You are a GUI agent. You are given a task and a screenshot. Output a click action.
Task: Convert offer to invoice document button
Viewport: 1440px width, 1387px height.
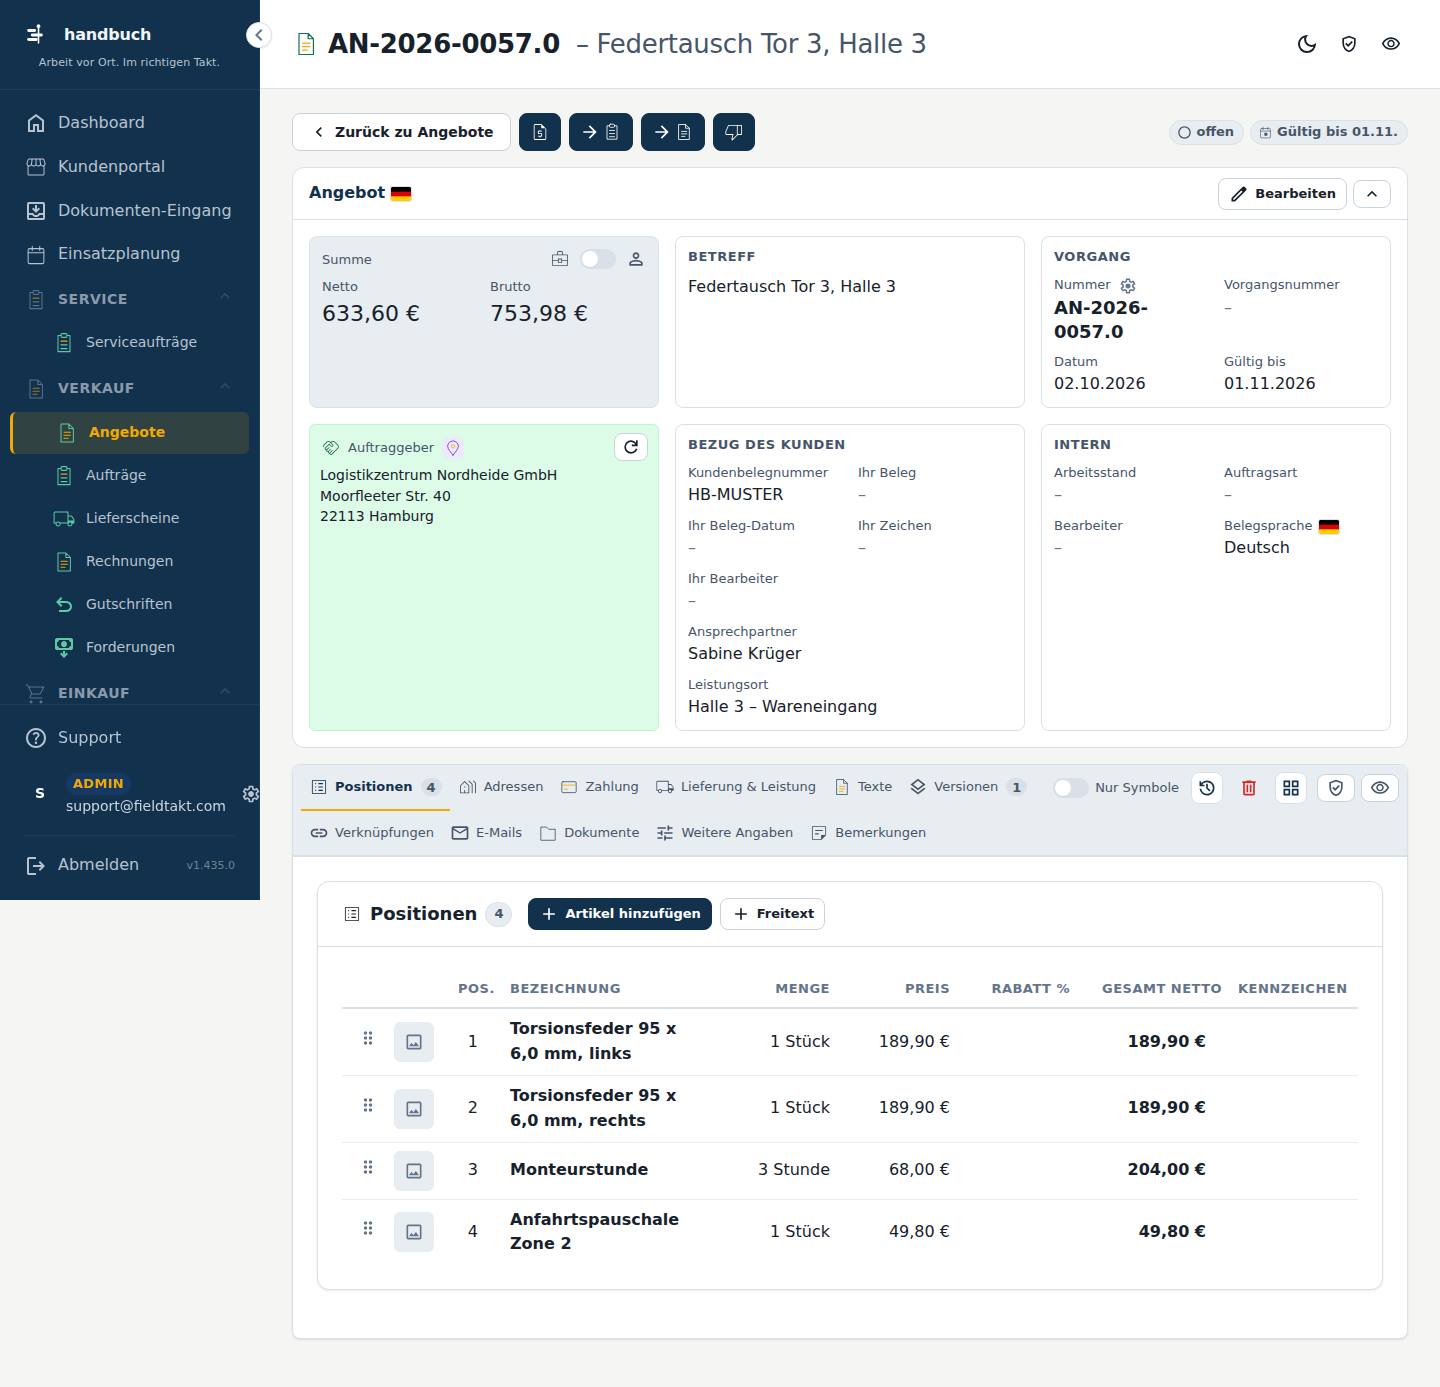tap(673, 132)
